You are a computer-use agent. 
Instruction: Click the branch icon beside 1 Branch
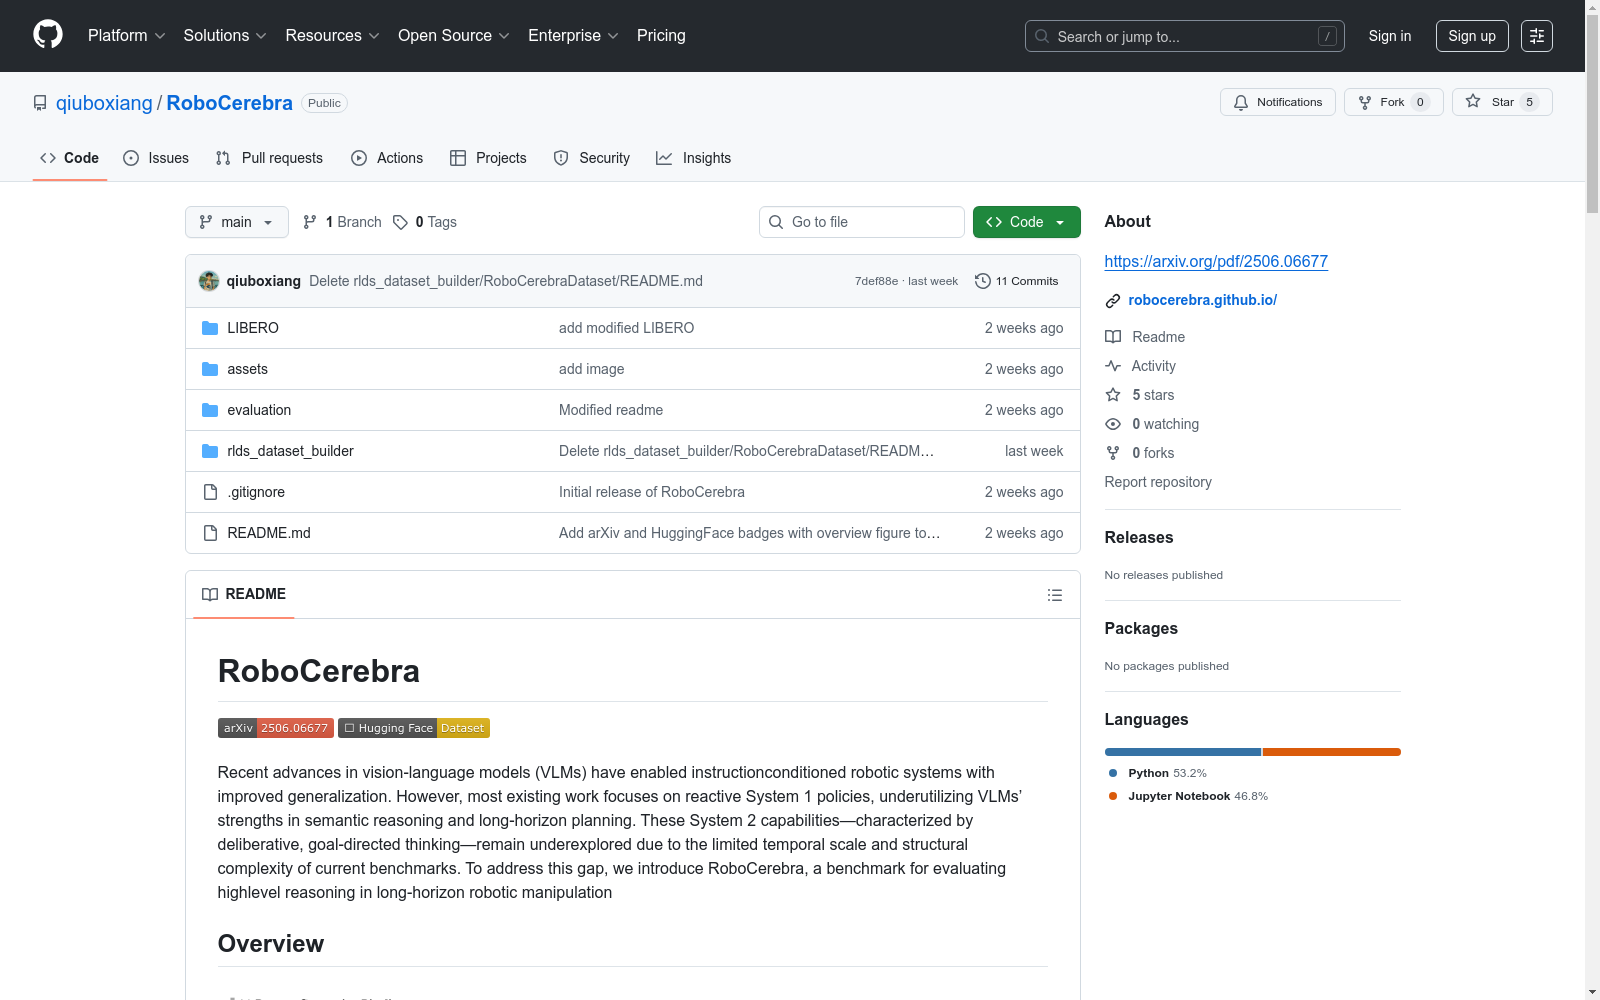(310, 222)
